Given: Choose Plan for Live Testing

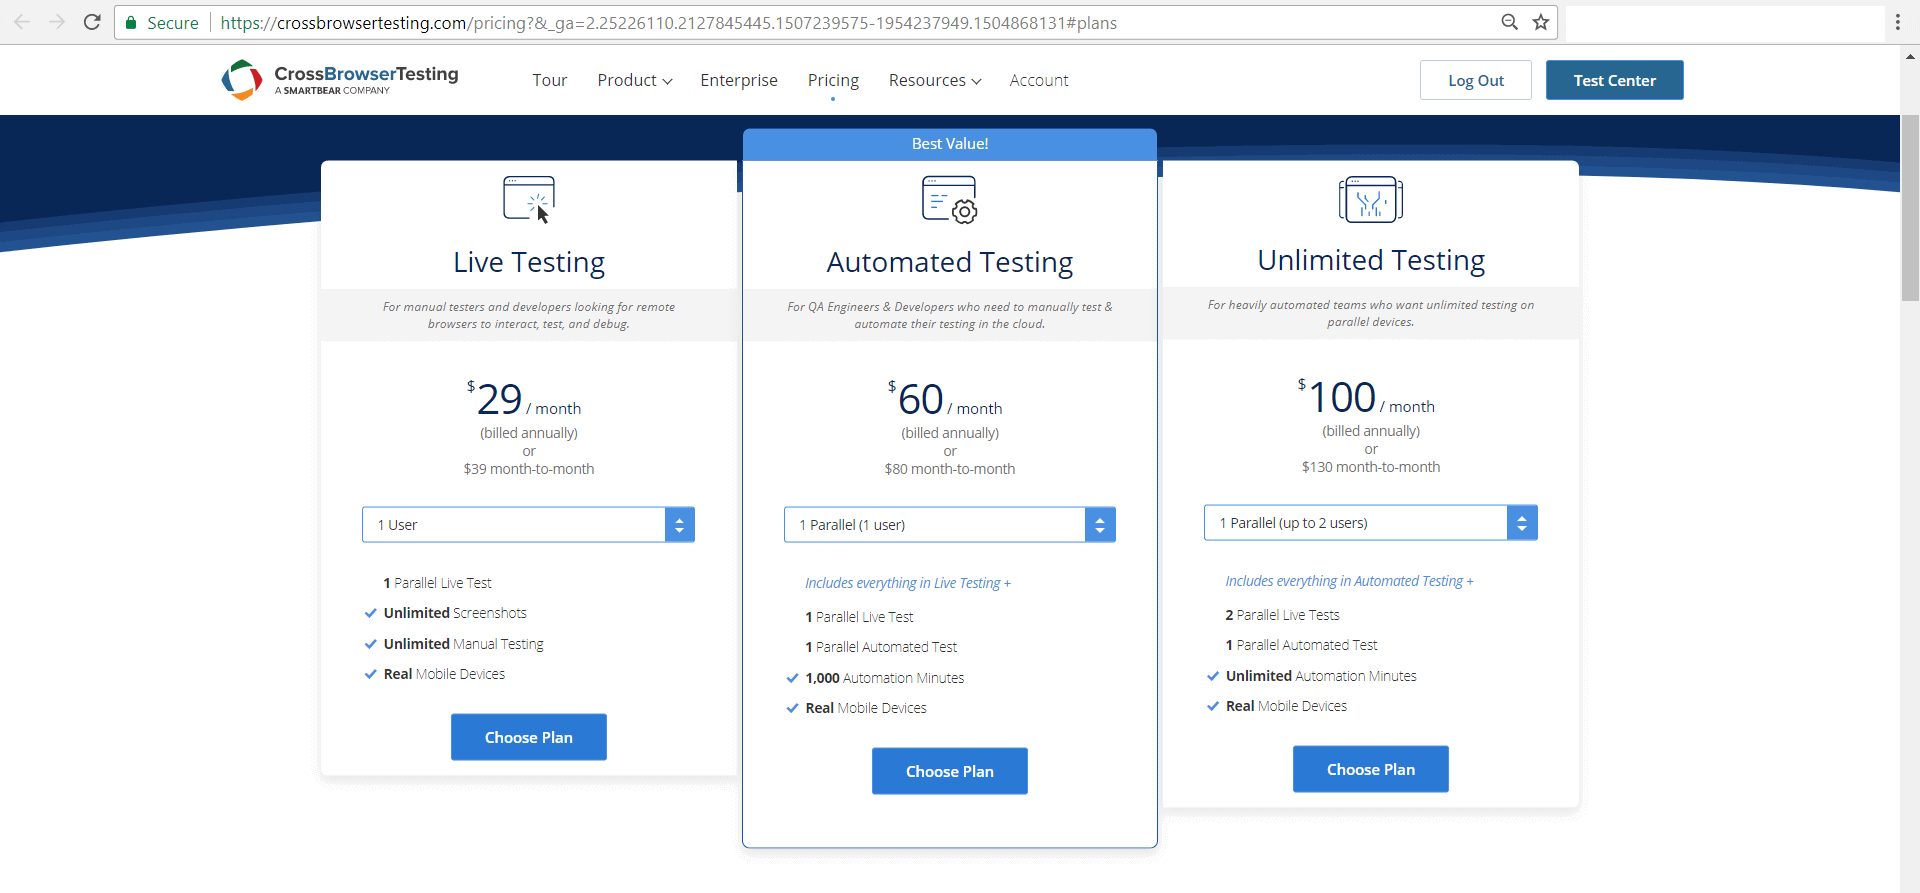Looking at the screenshot, I should 529,737.
